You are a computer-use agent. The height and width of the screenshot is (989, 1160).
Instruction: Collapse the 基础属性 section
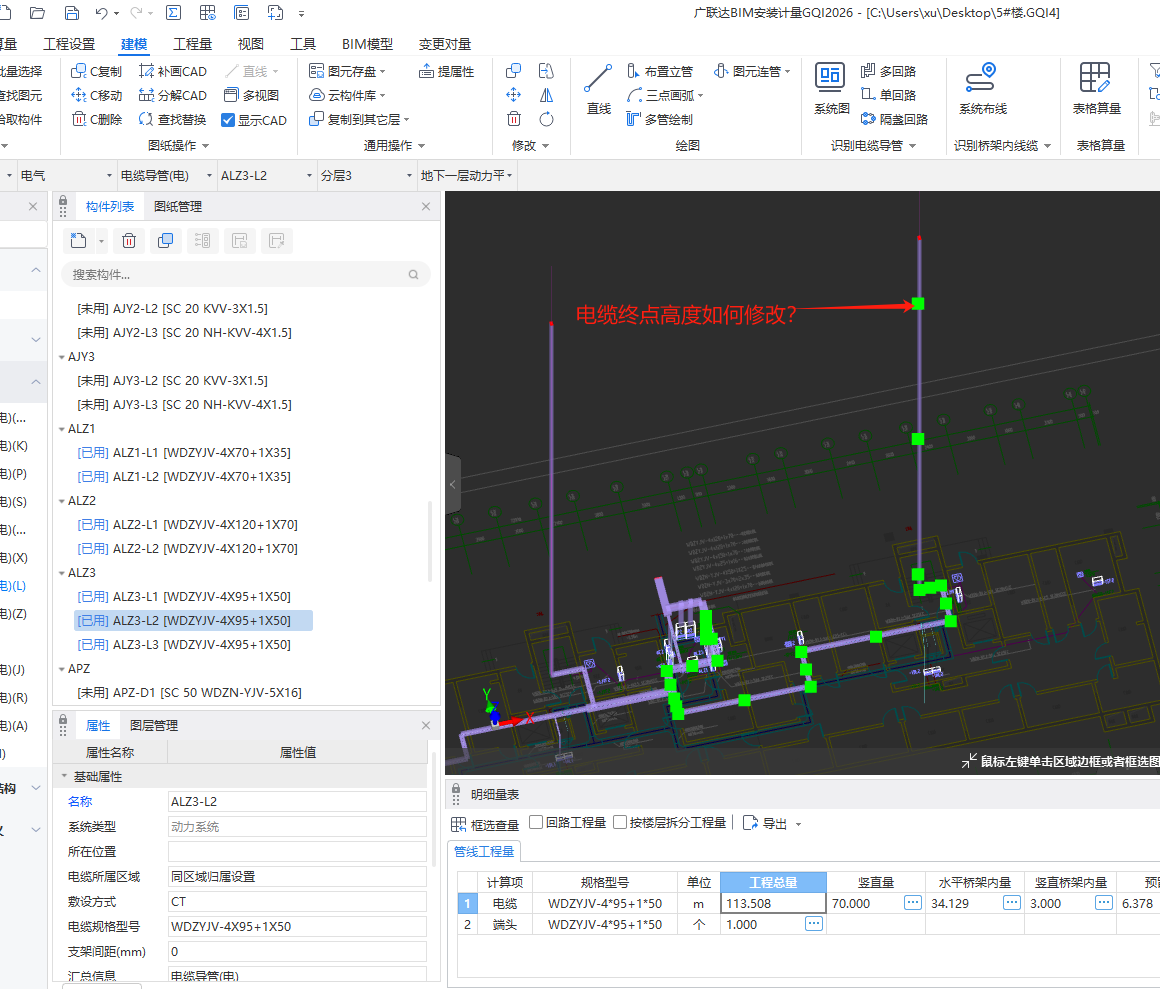64,776
